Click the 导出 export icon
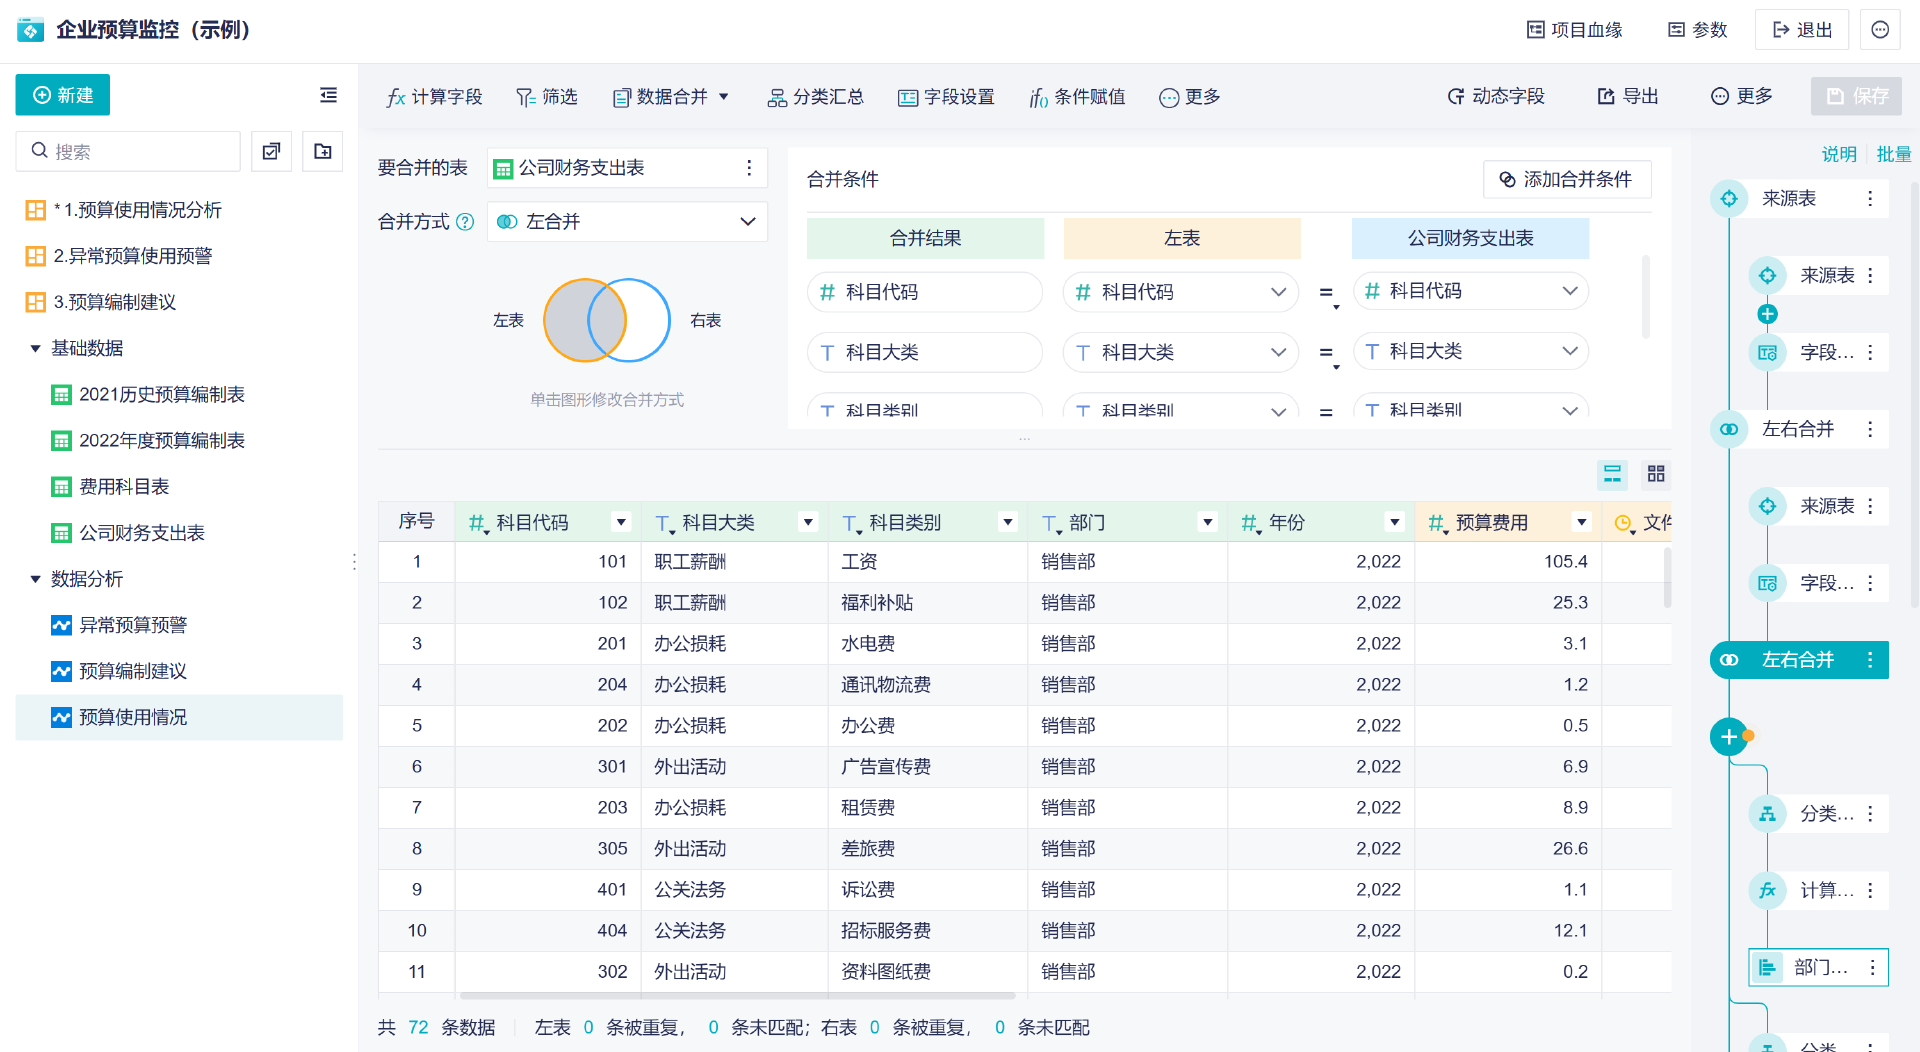This screenshot has height=1052, width=1920. (x=1626, y=96)
